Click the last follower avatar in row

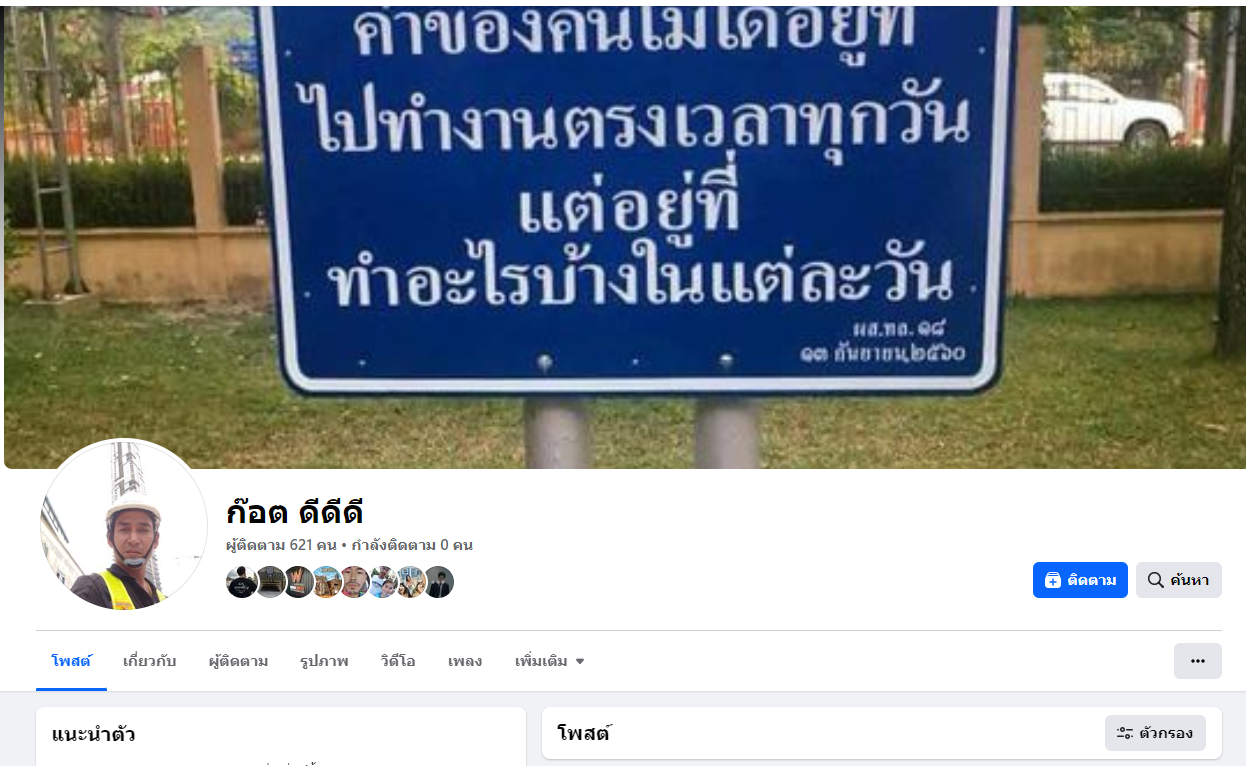(x=438, y=582)
